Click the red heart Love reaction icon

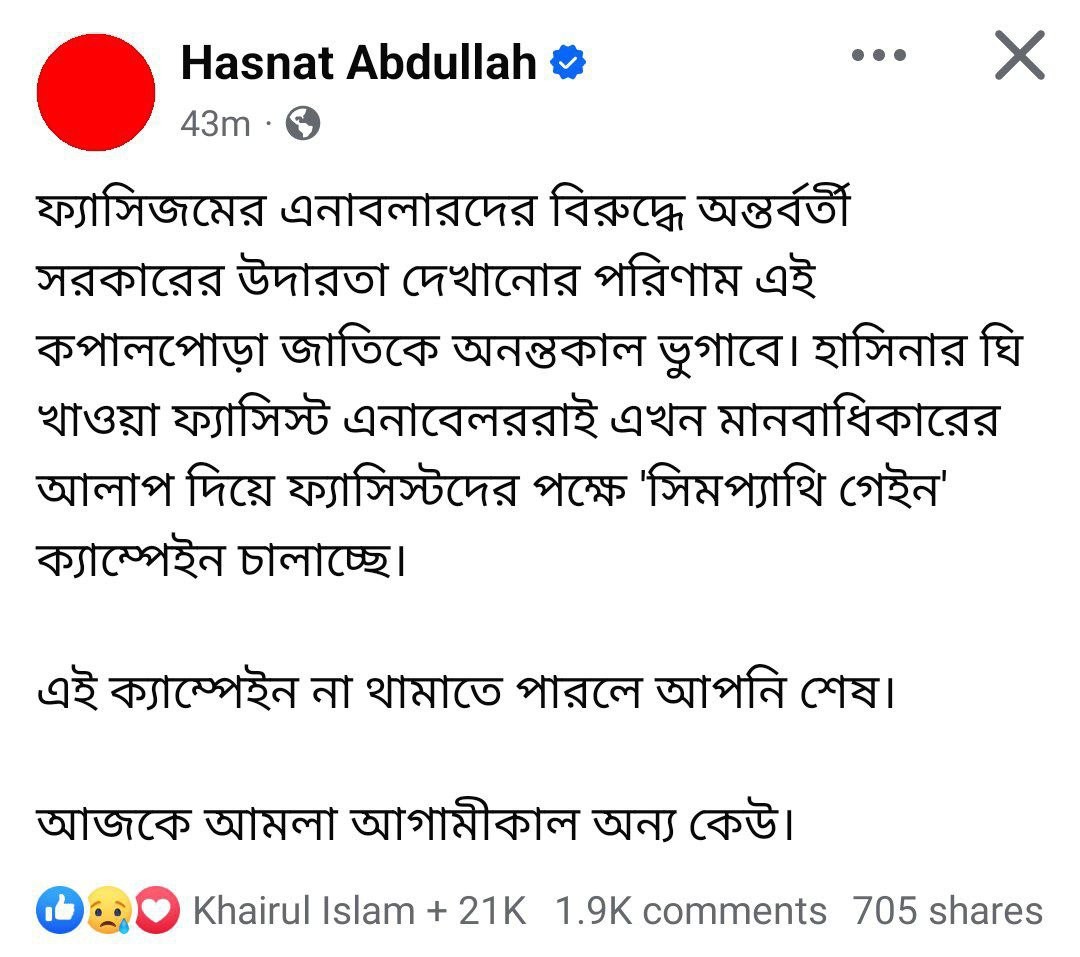click(x=156, y=910)
